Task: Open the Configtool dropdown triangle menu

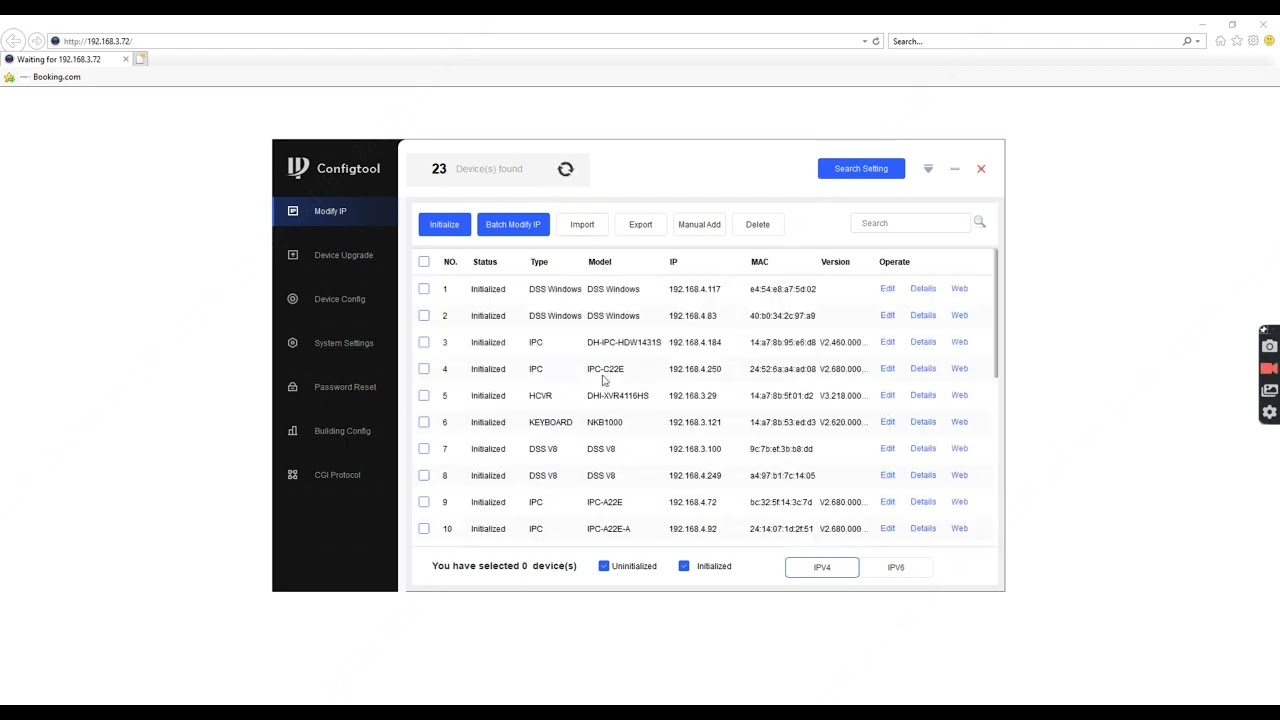Action: (928, 169)
